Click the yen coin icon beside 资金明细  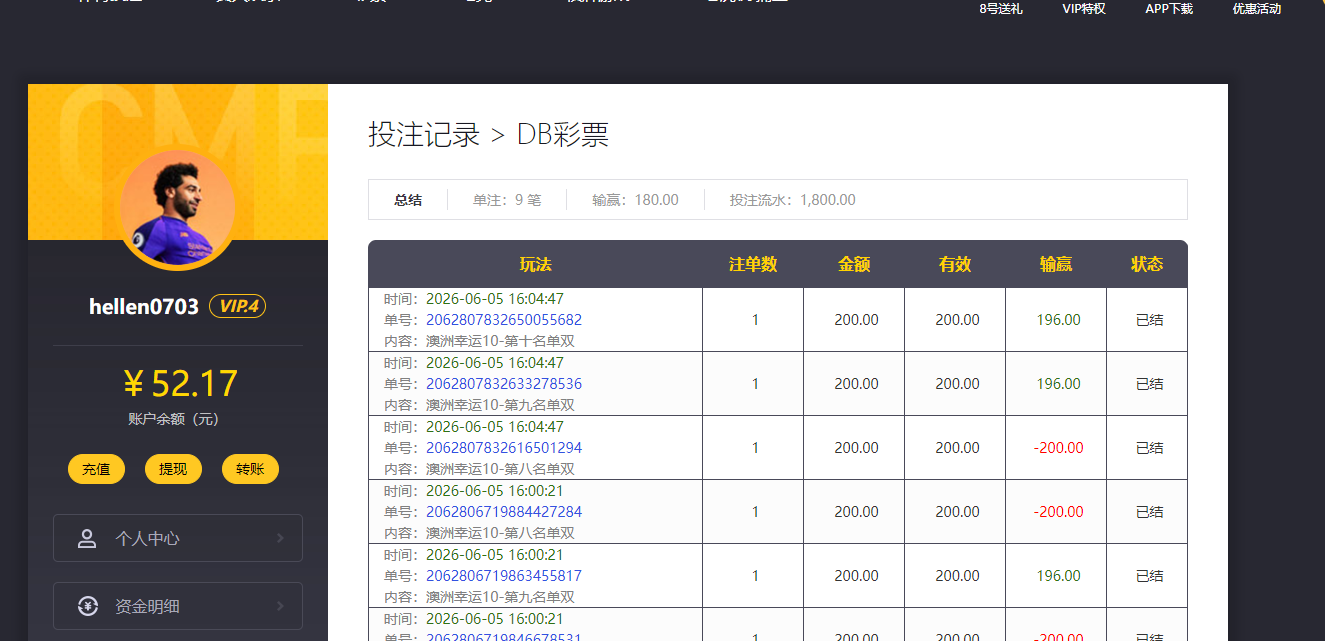(x=87, y=607)
